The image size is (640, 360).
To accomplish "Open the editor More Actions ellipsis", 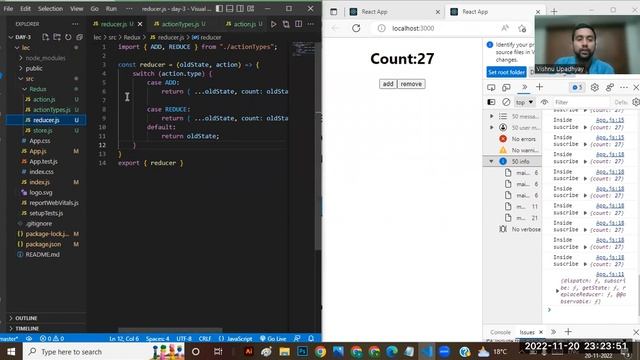I will click(311, 24).
